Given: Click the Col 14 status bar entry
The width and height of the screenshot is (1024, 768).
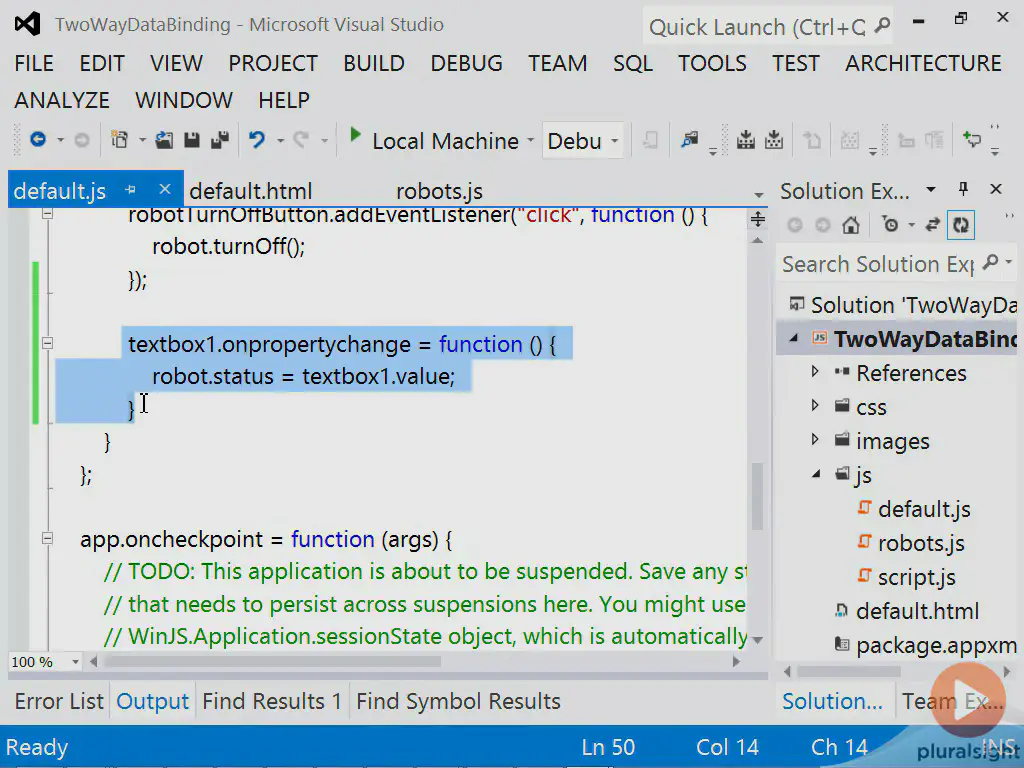Looking at the screenshot, I should [728, 747].
